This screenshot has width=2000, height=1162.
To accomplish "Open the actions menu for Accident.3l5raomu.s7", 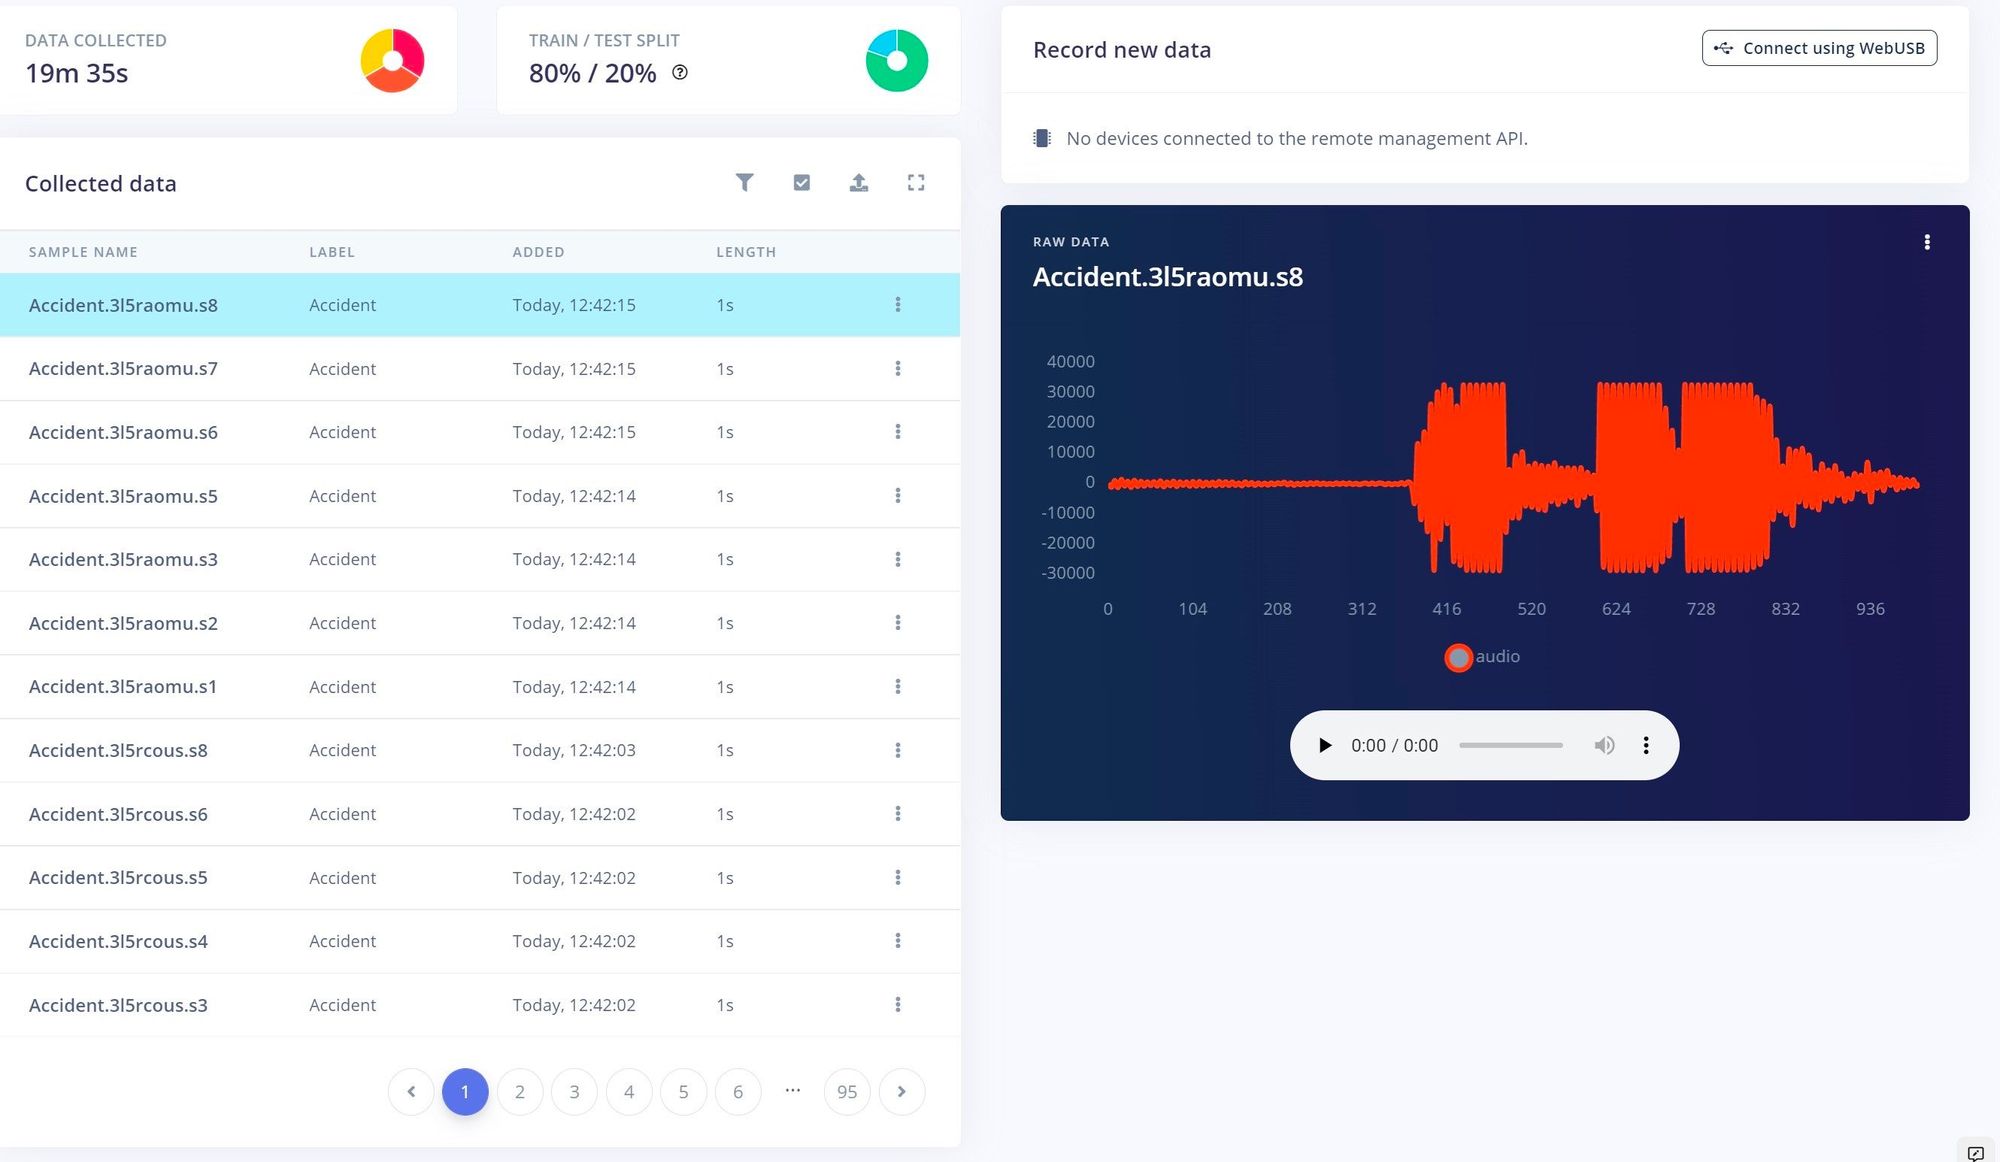I will pos(897,368).
